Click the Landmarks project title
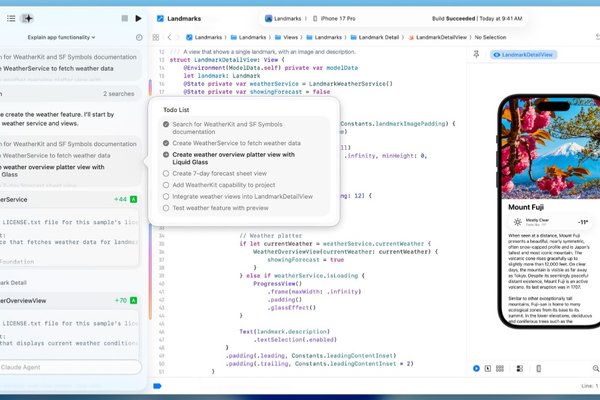600x400 pixels. (184, 18)
